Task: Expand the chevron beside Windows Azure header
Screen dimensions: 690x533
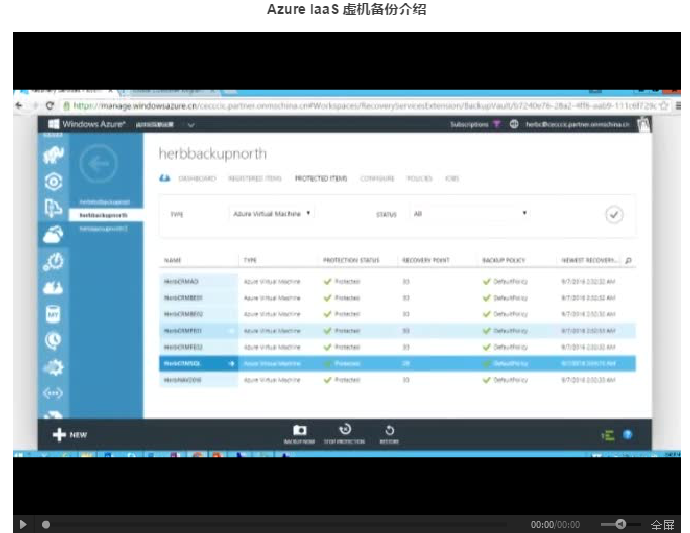Action: pyautogui.click(x=191, y=125)
